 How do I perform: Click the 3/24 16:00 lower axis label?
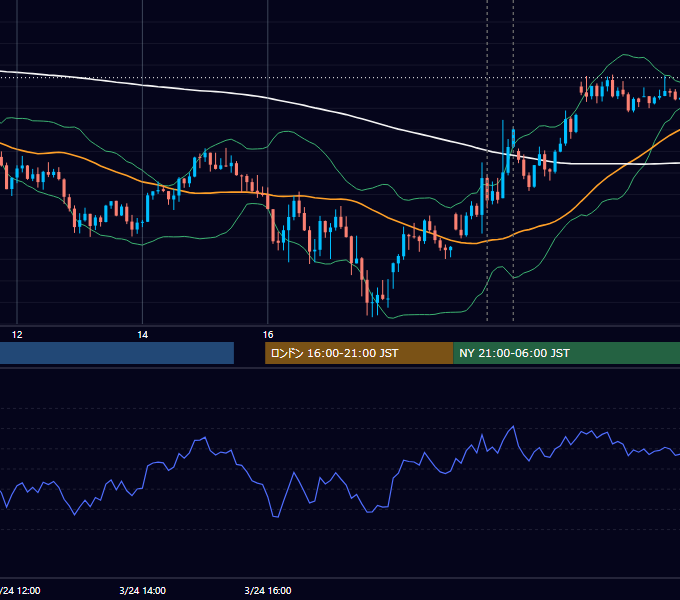pos(268,590)
